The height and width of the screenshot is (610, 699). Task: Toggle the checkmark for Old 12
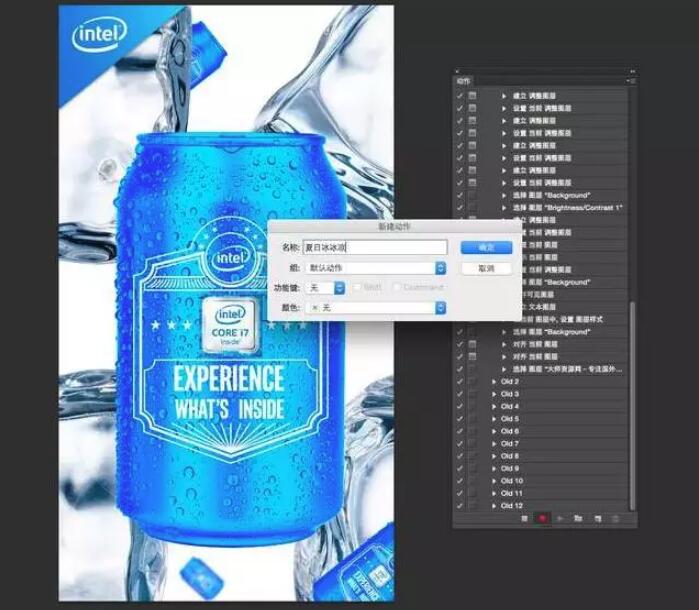coord(460,506)
